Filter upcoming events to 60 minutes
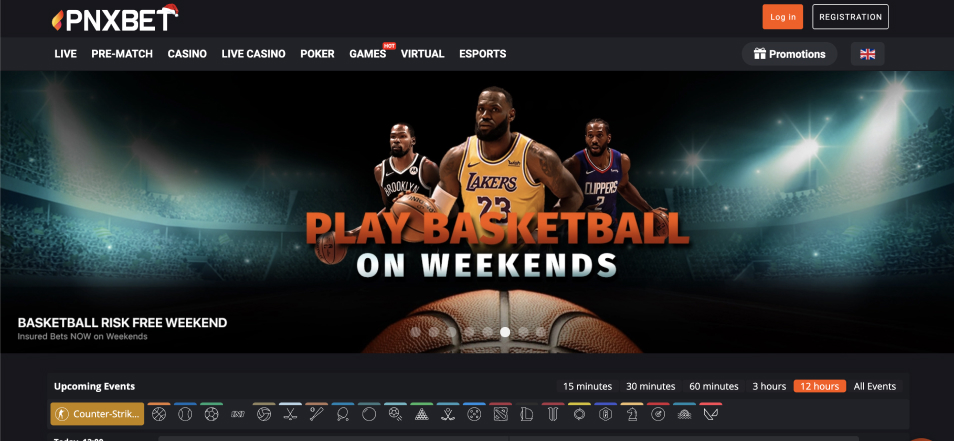This screenshot has height=441, width=954. (714, 386)
